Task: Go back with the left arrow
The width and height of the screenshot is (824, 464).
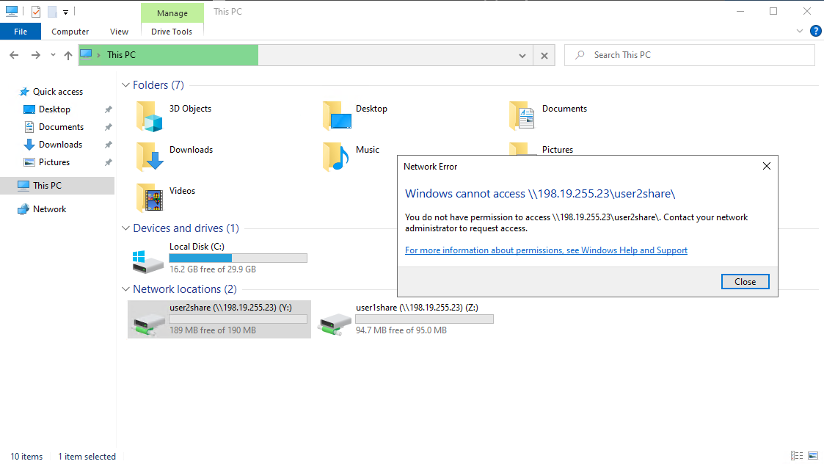Action: point(14,55)
